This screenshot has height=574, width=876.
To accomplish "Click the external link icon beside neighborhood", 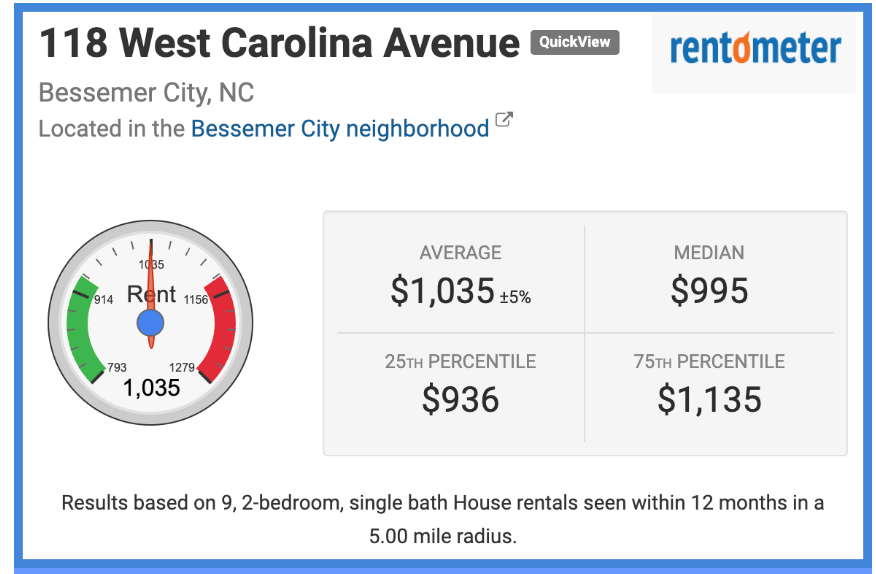I will (504, 120).
